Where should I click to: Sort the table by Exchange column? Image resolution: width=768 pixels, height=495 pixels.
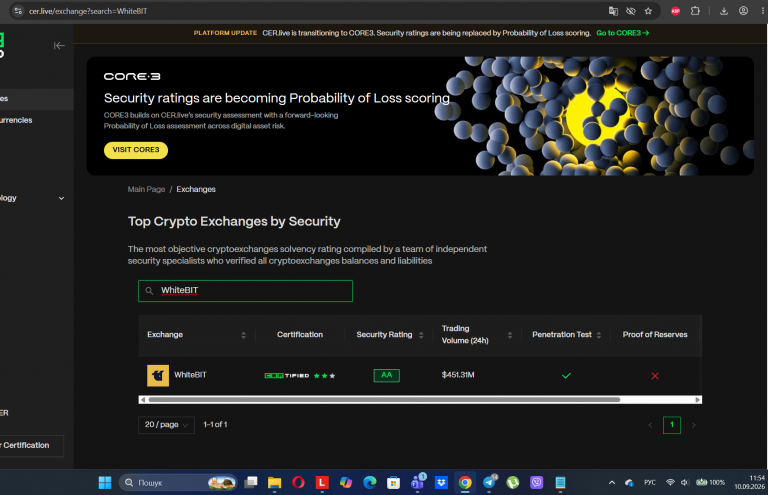click(243, 335)
